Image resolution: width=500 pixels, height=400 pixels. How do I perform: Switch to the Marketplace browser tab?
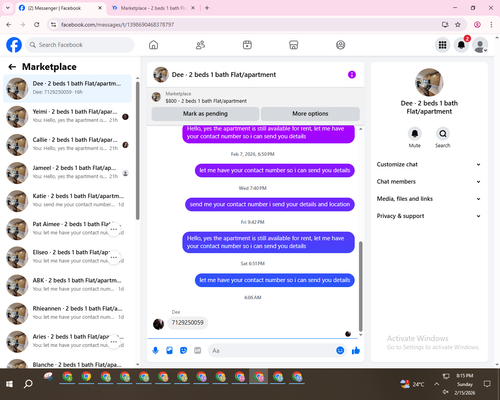(153, 8)
